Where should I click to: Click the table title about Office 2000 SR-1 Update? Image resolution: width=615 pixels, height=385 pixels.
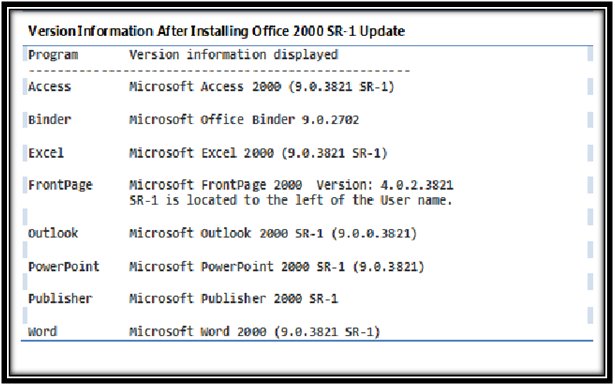[217, 31]
